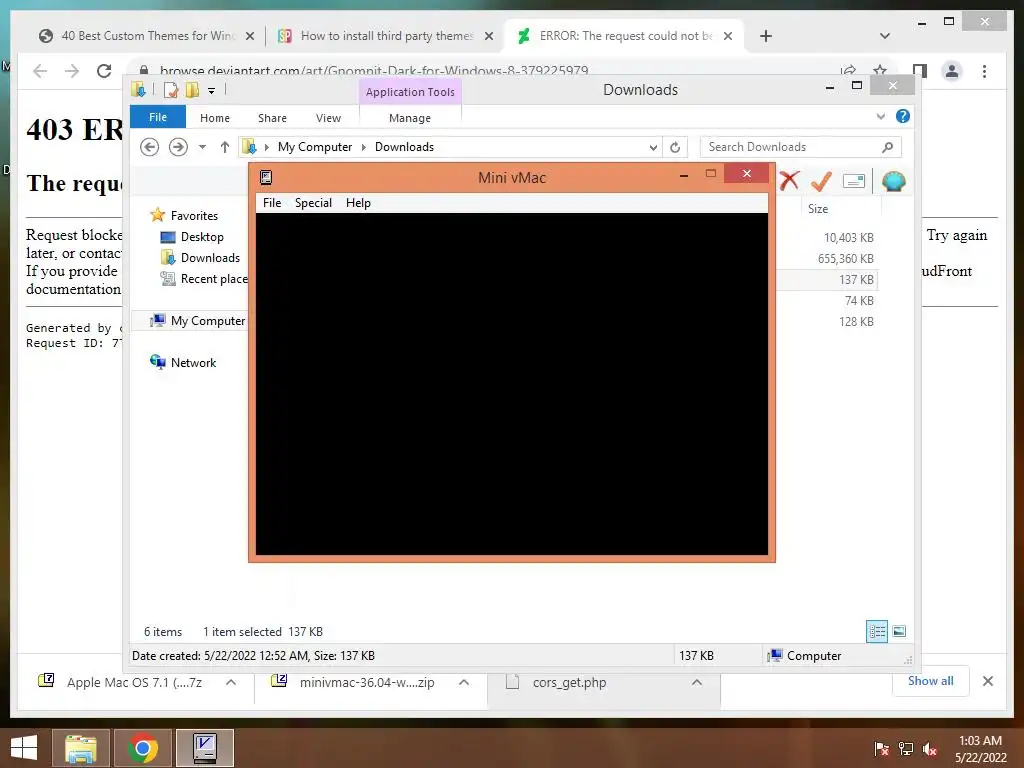Open options for Apple Mac OS 7.1 download
This screenshot has height=768, width=1024.
pos(231,682)
